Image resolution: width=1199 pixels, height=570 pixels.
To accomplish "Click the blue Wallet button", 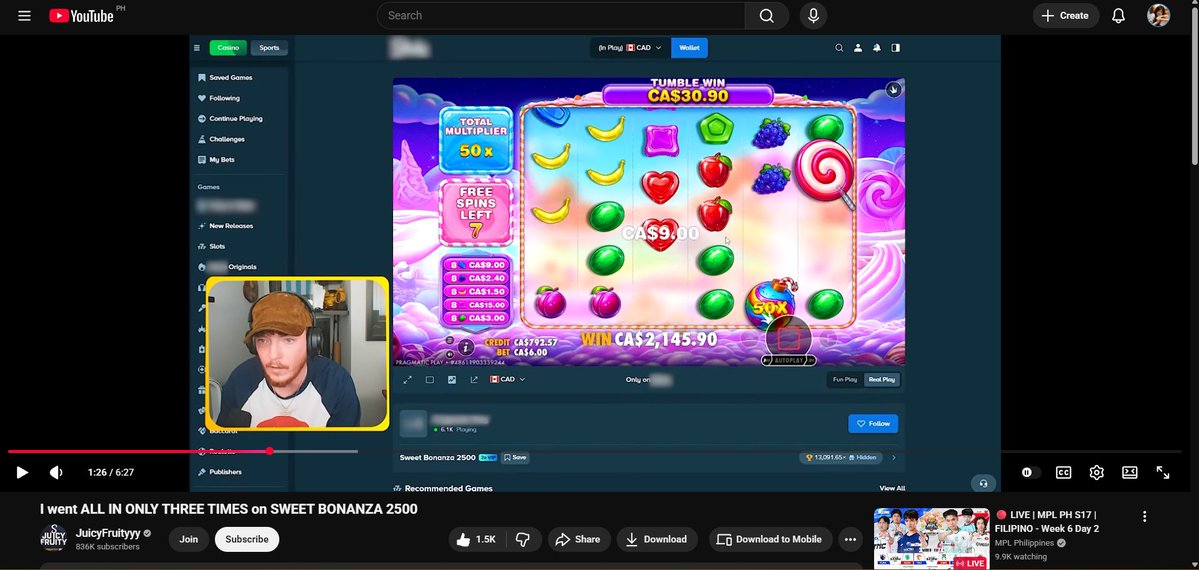I will (x=689, y=47).
